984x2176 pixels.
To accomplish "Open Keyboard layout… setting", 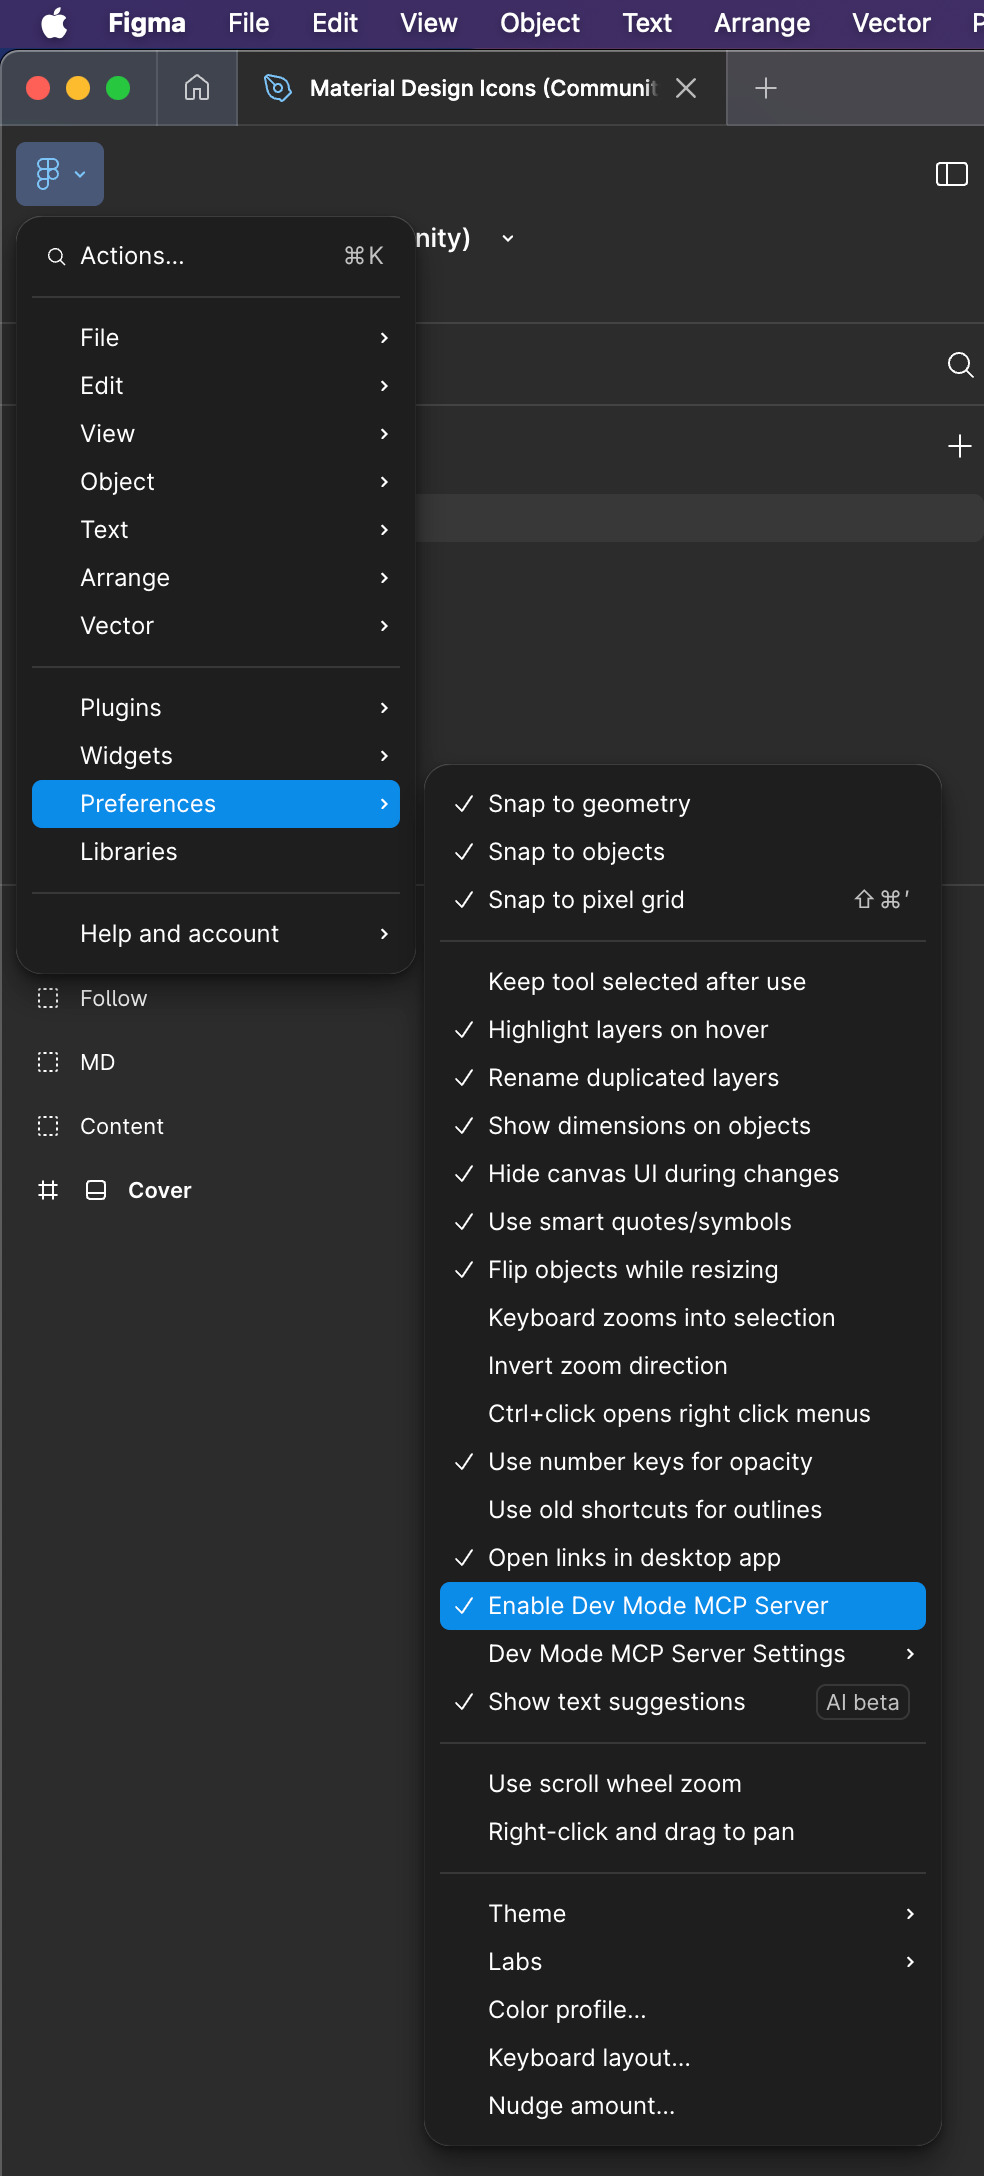I will click(x=683, y=2058).
